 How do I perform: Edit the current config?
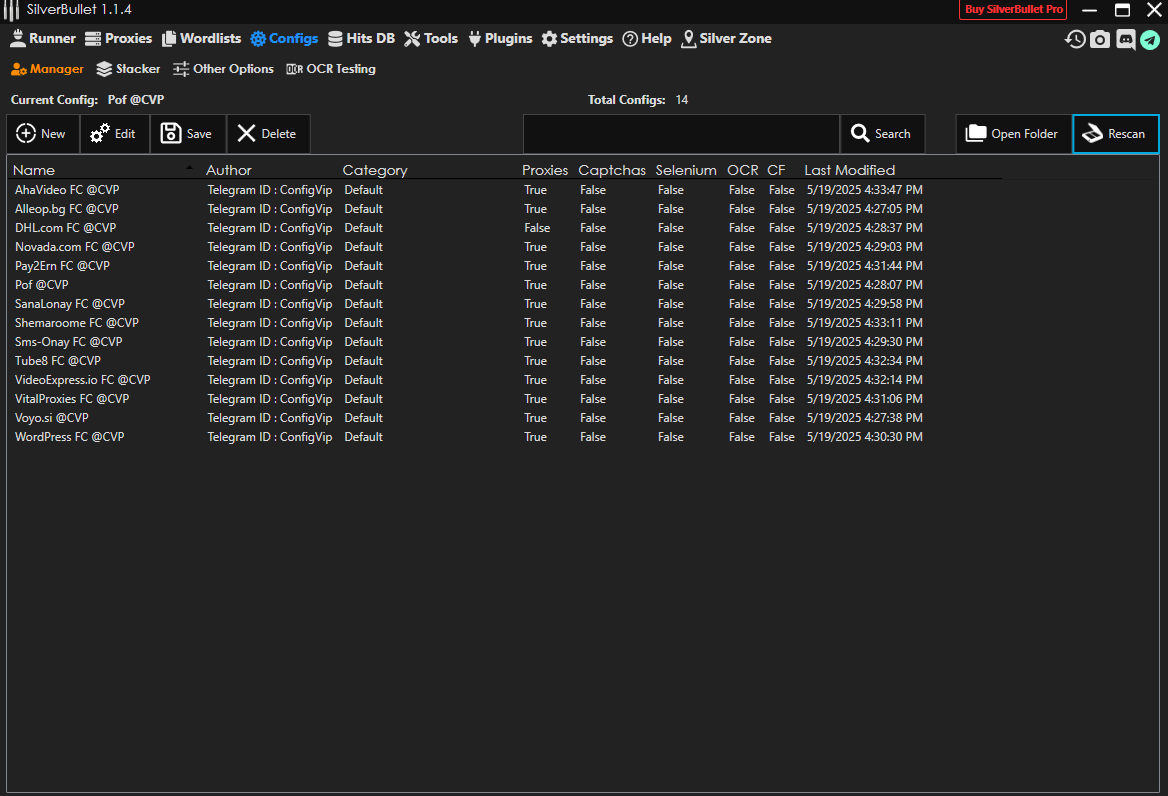[115, 134]
